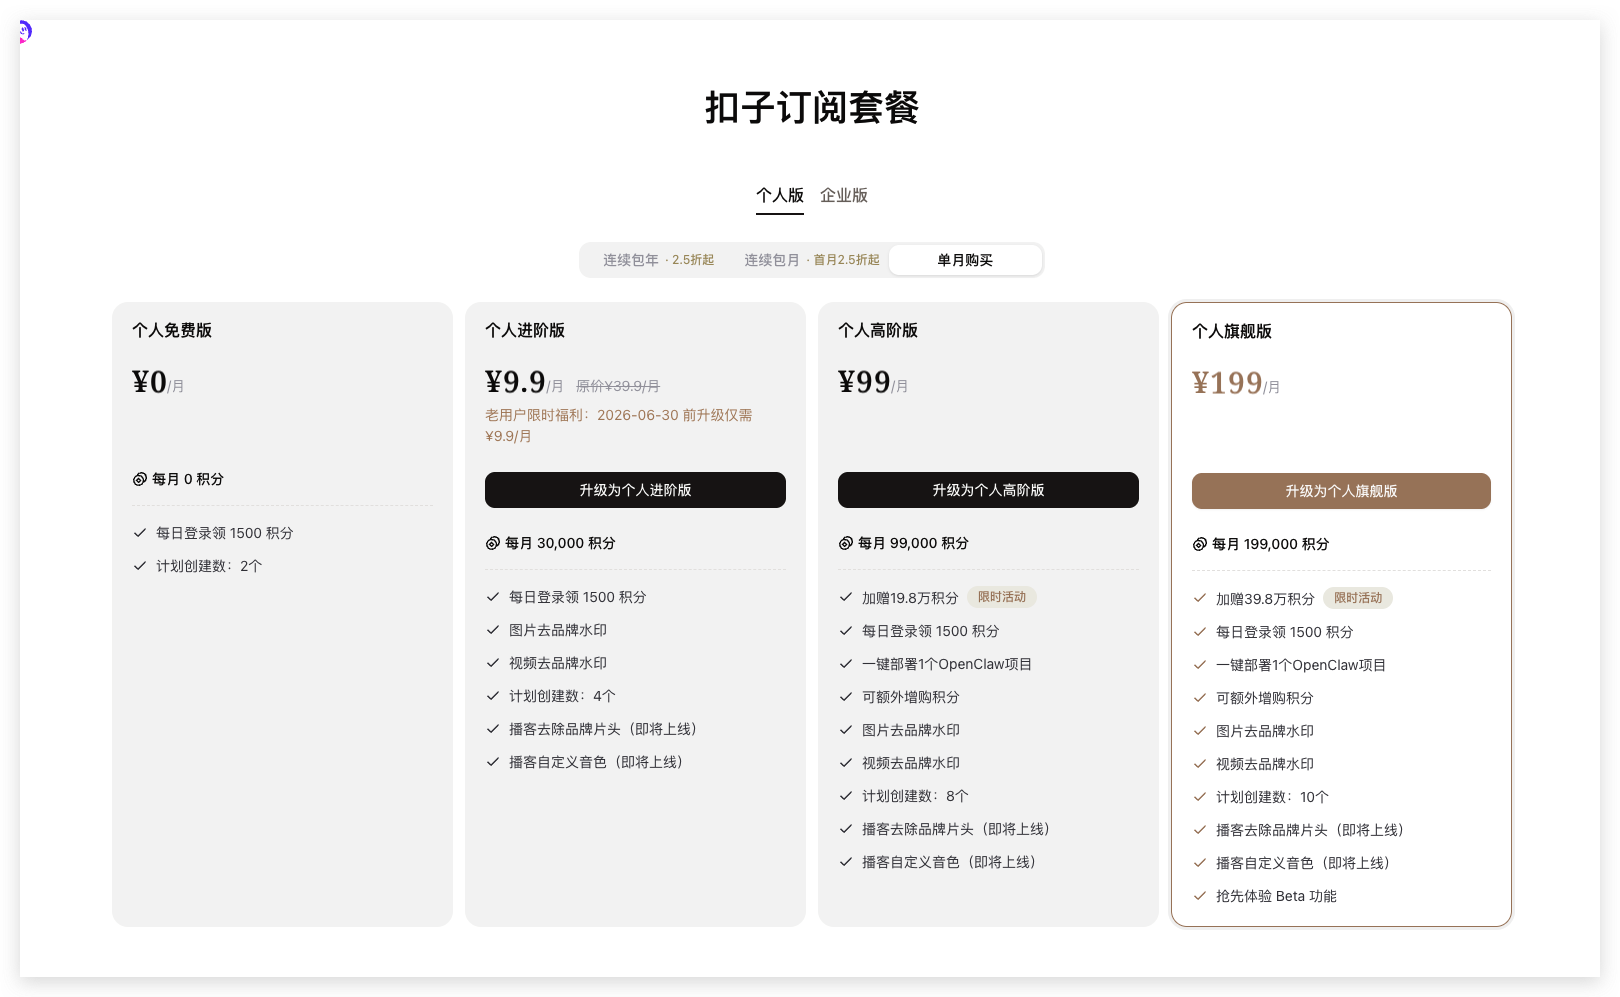Click the checkmark beside 播客去除品牌片头 in 进阶版
Image resolution: width=1620 pixels, height=997 pixels.
493,729
